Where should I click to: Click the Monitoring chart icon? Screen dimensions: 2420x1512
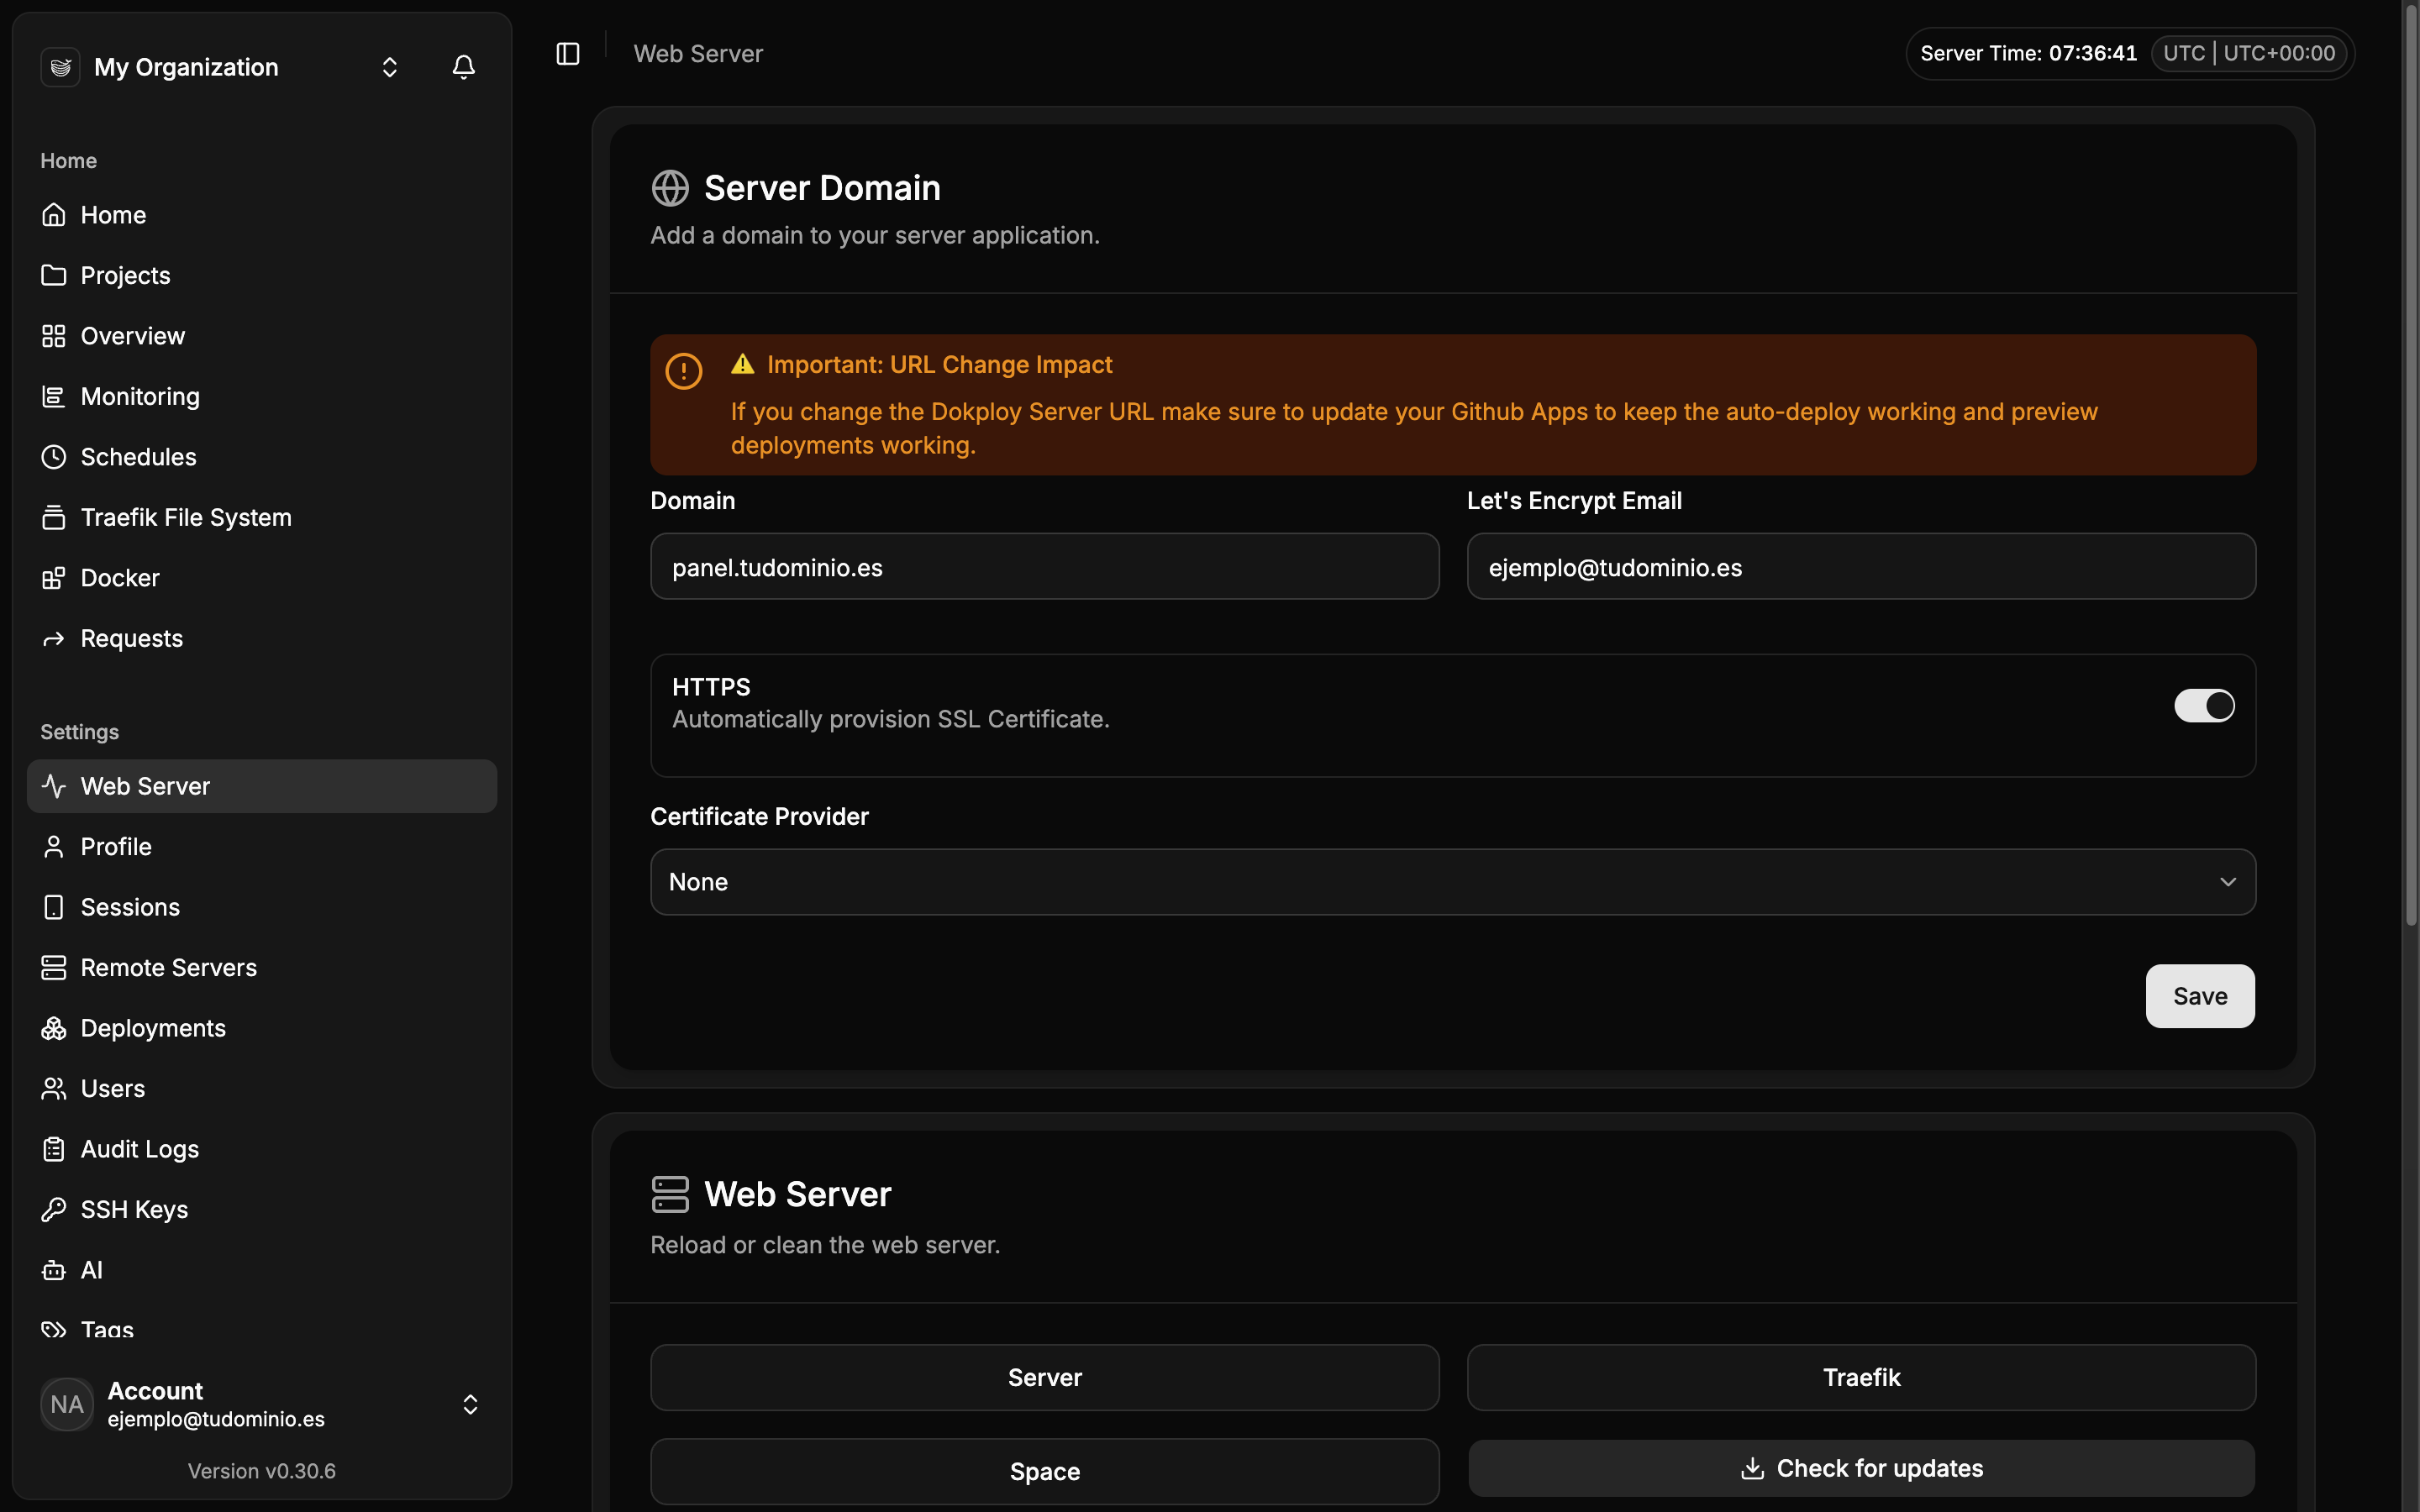(x=54, y=396)
